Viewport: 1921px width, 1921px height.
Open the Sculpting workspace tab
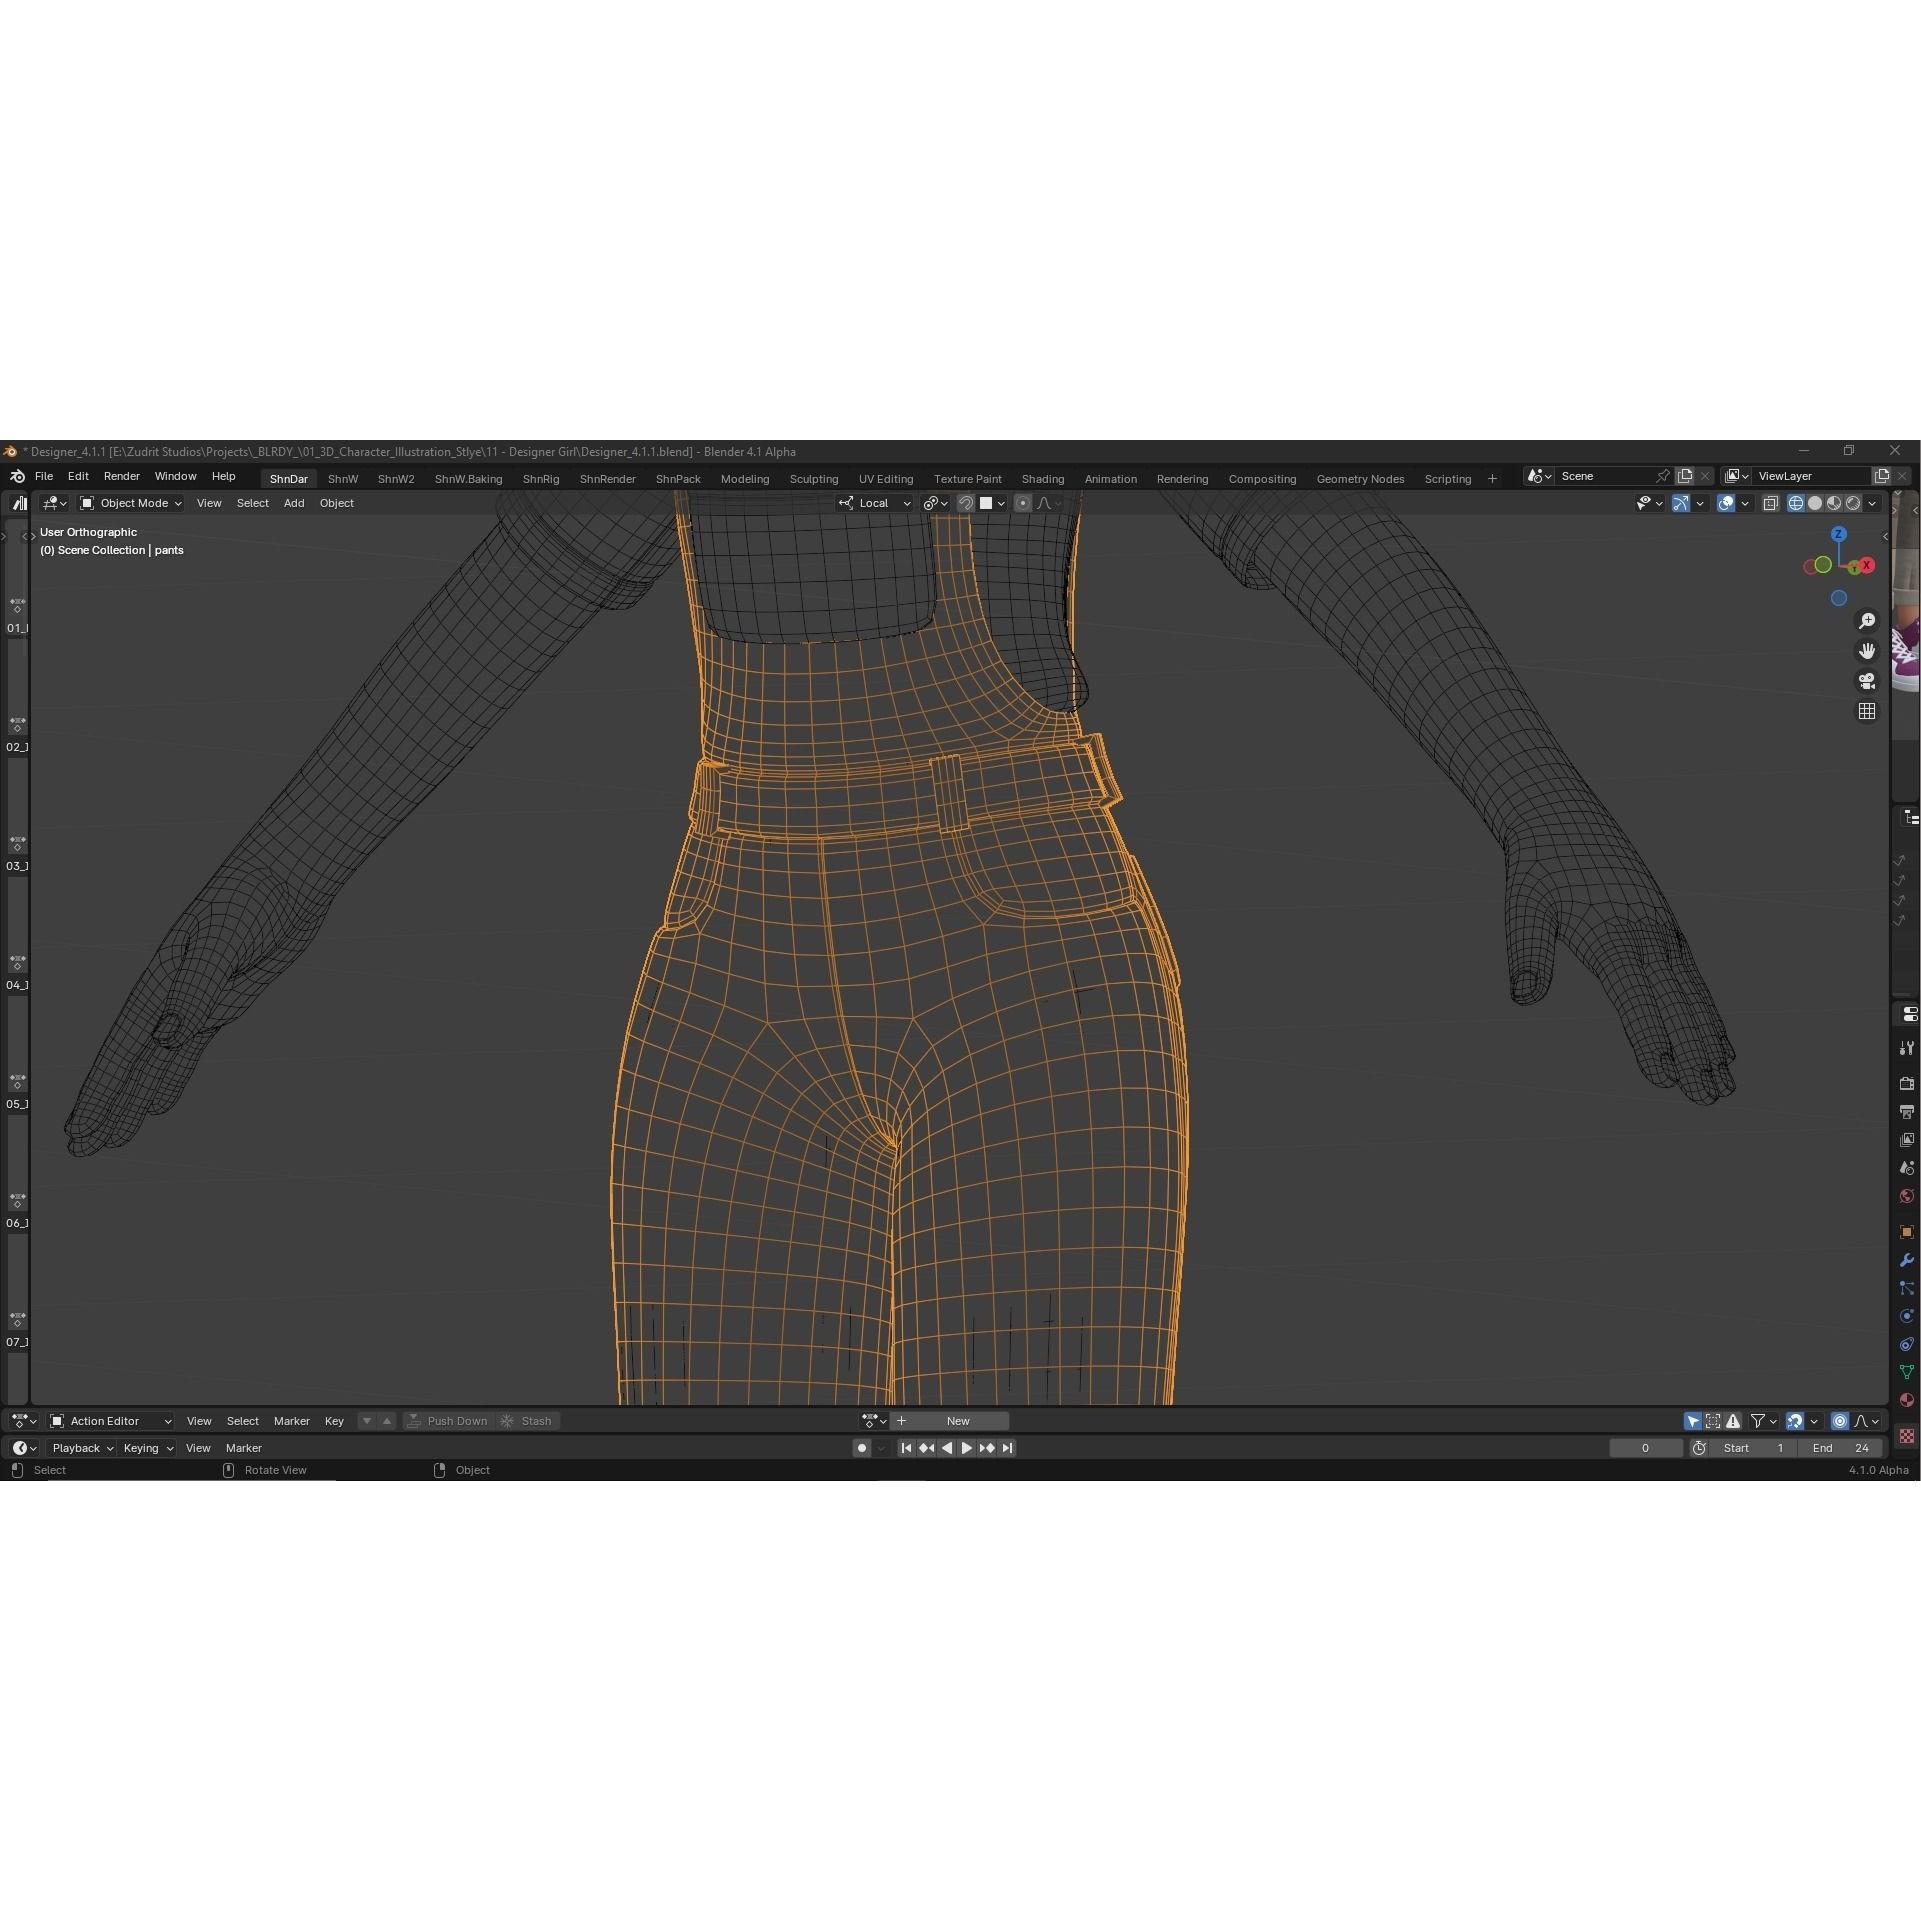[814, 479]
